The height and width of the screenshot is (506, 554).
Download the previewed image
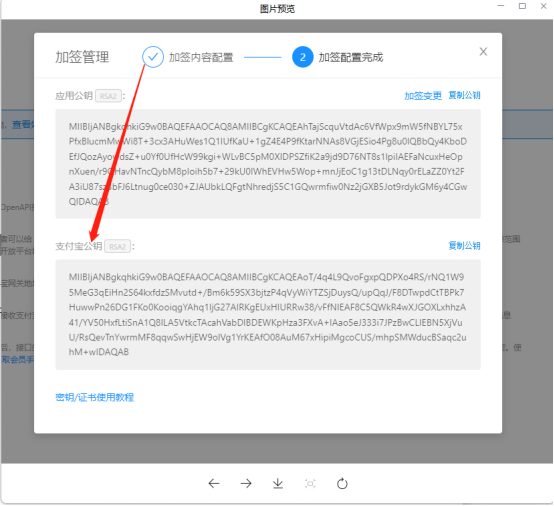coord(278,483)
